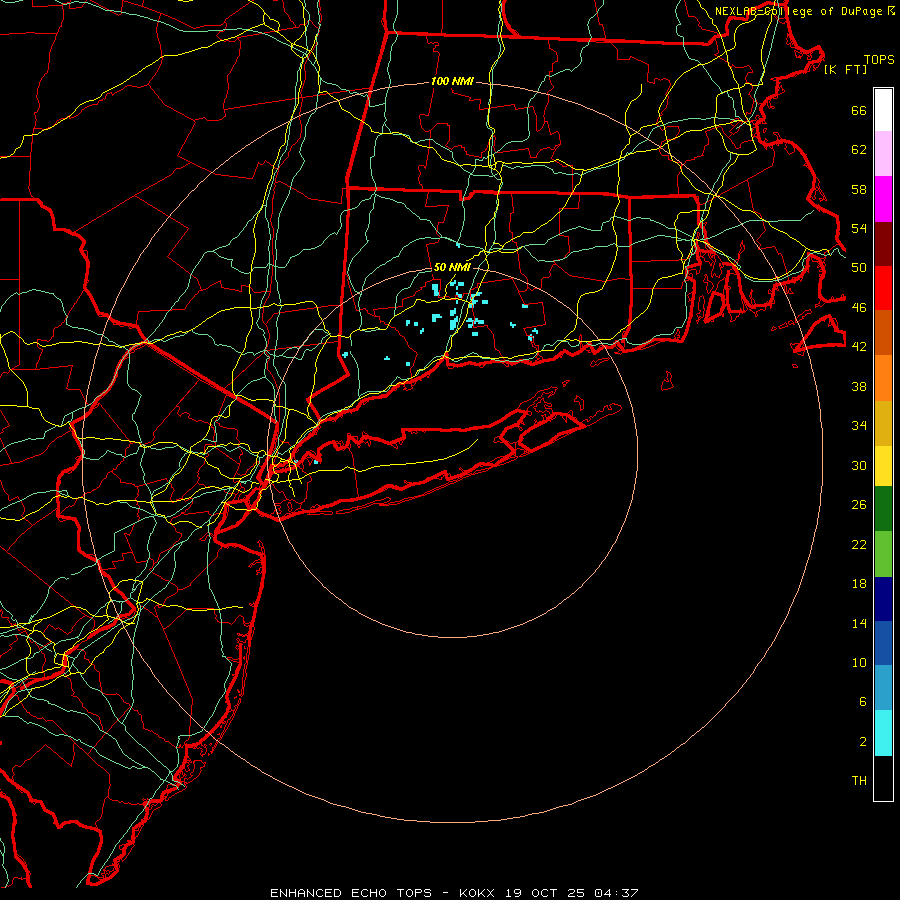
Task: Click the 18 legend value label
Action: point(859,584)
